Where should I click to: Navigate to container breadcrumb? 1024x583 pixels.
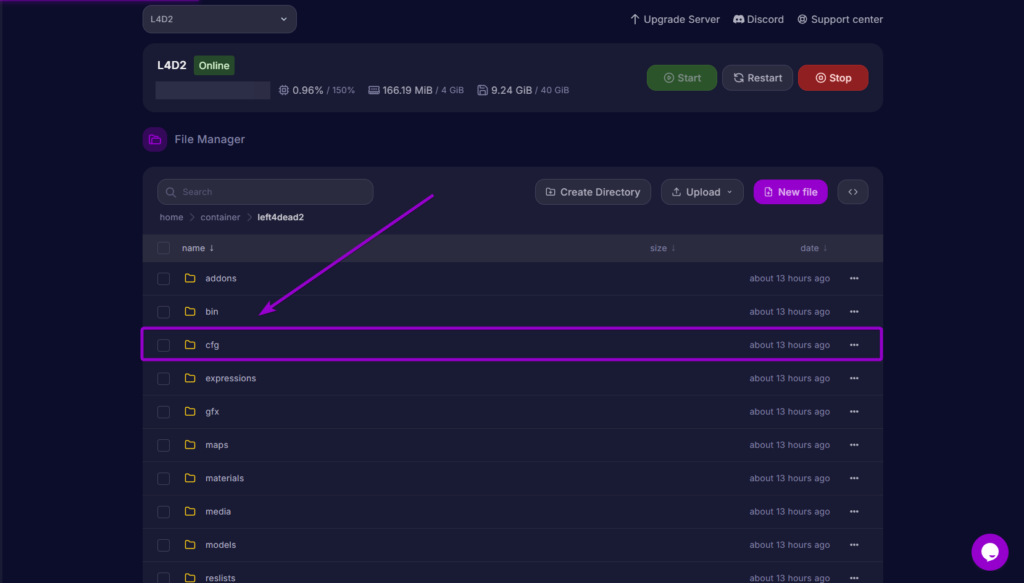tap(220, 217)
